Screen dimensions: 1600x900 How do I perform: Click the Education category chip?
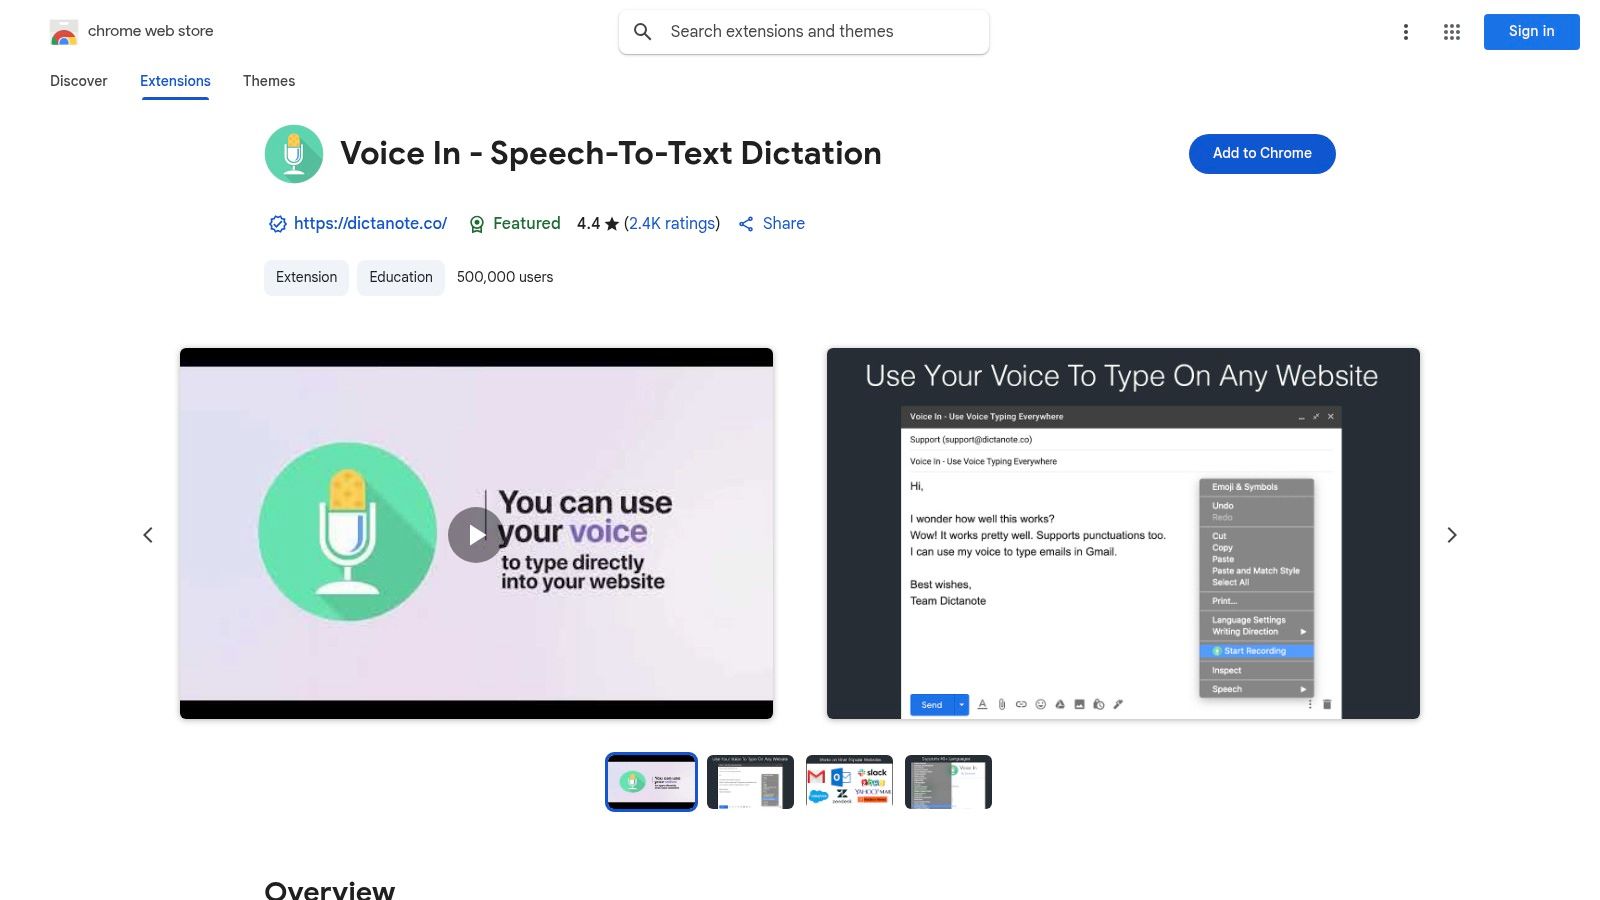401,277
